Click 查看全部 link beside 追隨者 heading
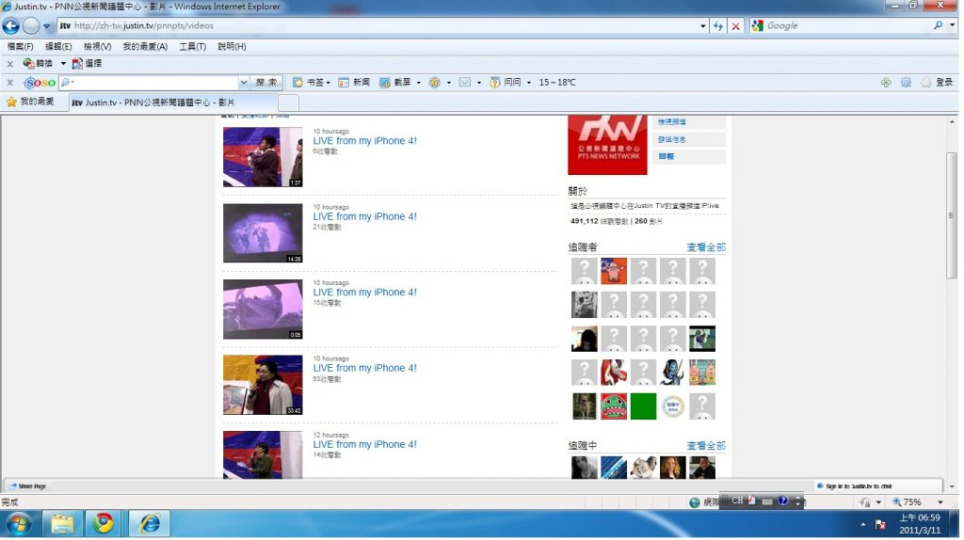Viewport: 964px width, 540px height. click(705, 247)
